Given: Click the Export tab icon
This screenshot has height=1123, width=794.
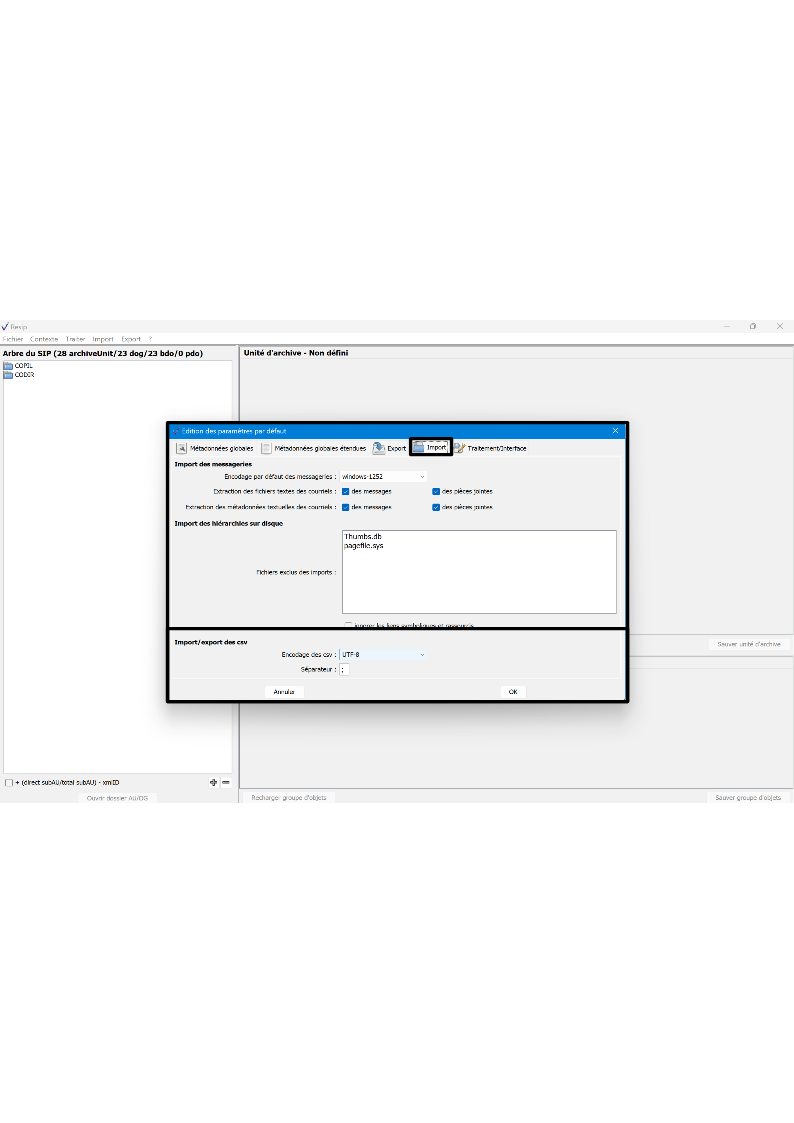Looking at the screenshot, I should click(379, 448).
